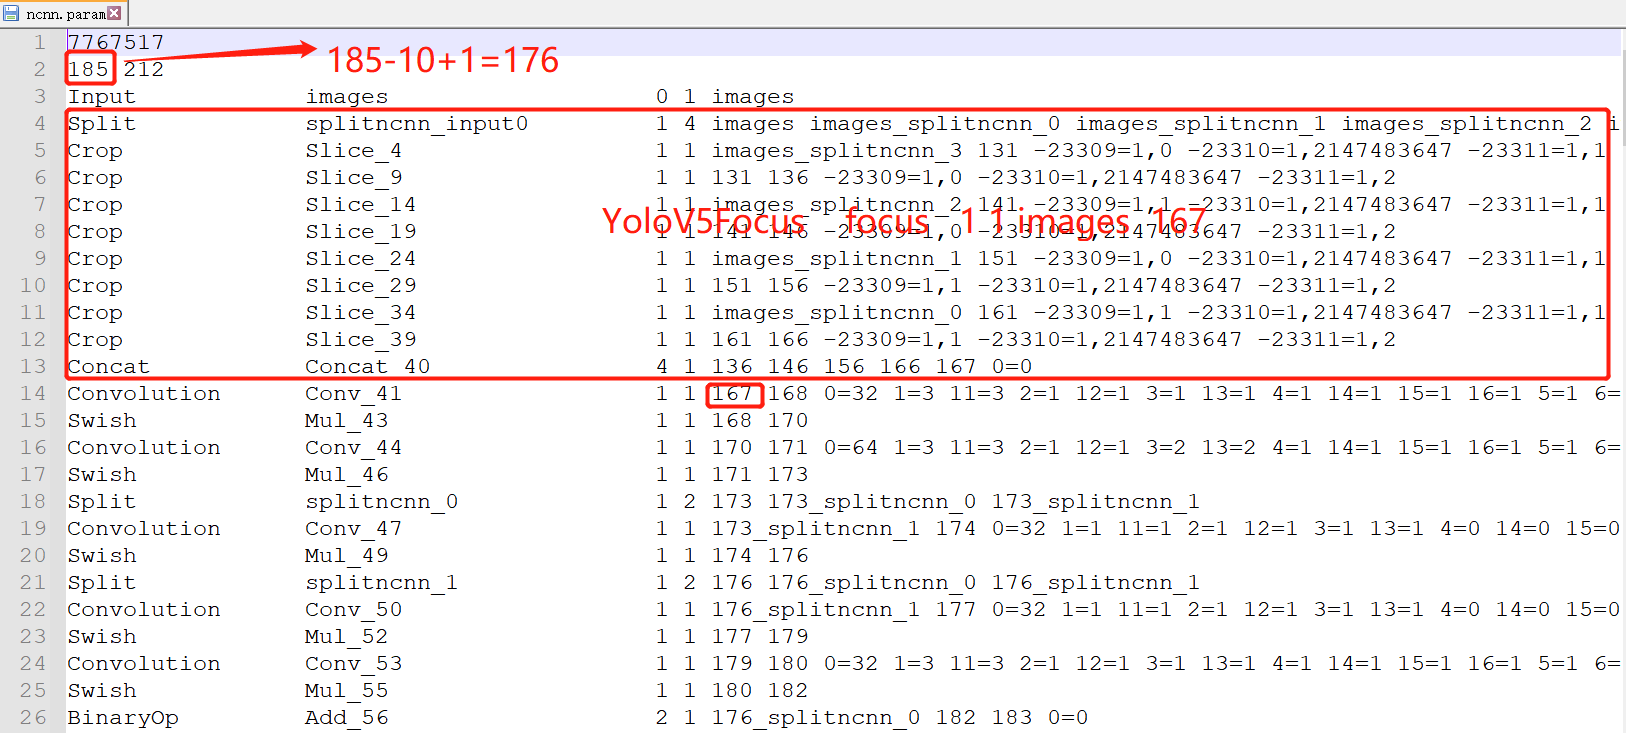Click blob name 176_splitncnn_1 on line 22
The height and width of the screenshot is (733, 1626).
pos(816,609)
